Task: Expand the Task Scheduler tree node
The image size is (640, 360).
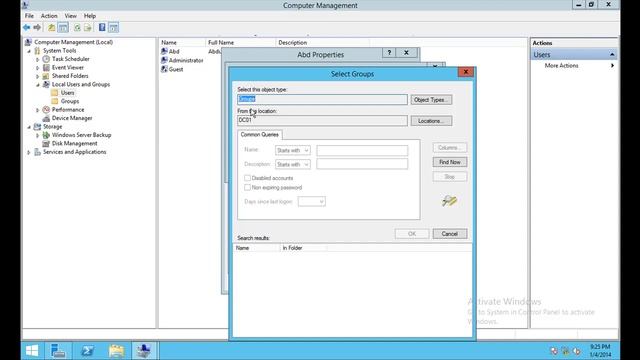Action: pos(38,60)
